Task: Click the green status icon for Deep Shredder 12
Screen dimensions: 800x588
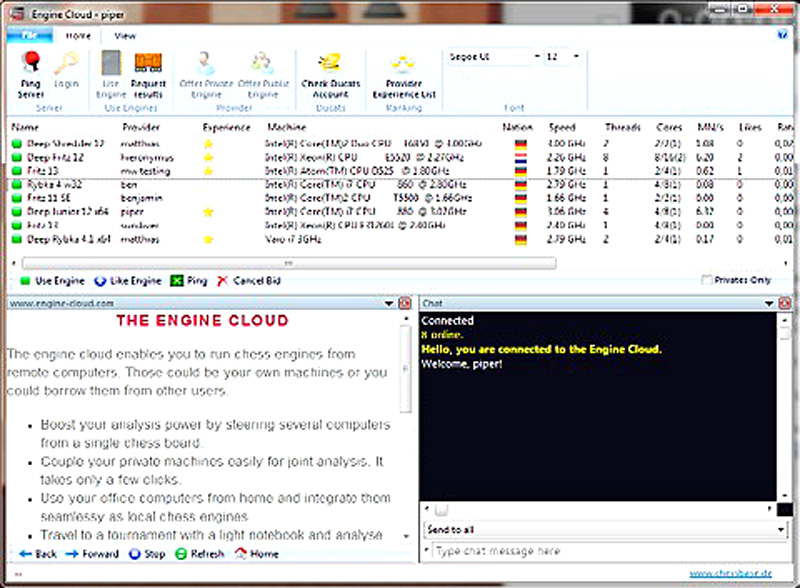Action: tap(17, 144)
